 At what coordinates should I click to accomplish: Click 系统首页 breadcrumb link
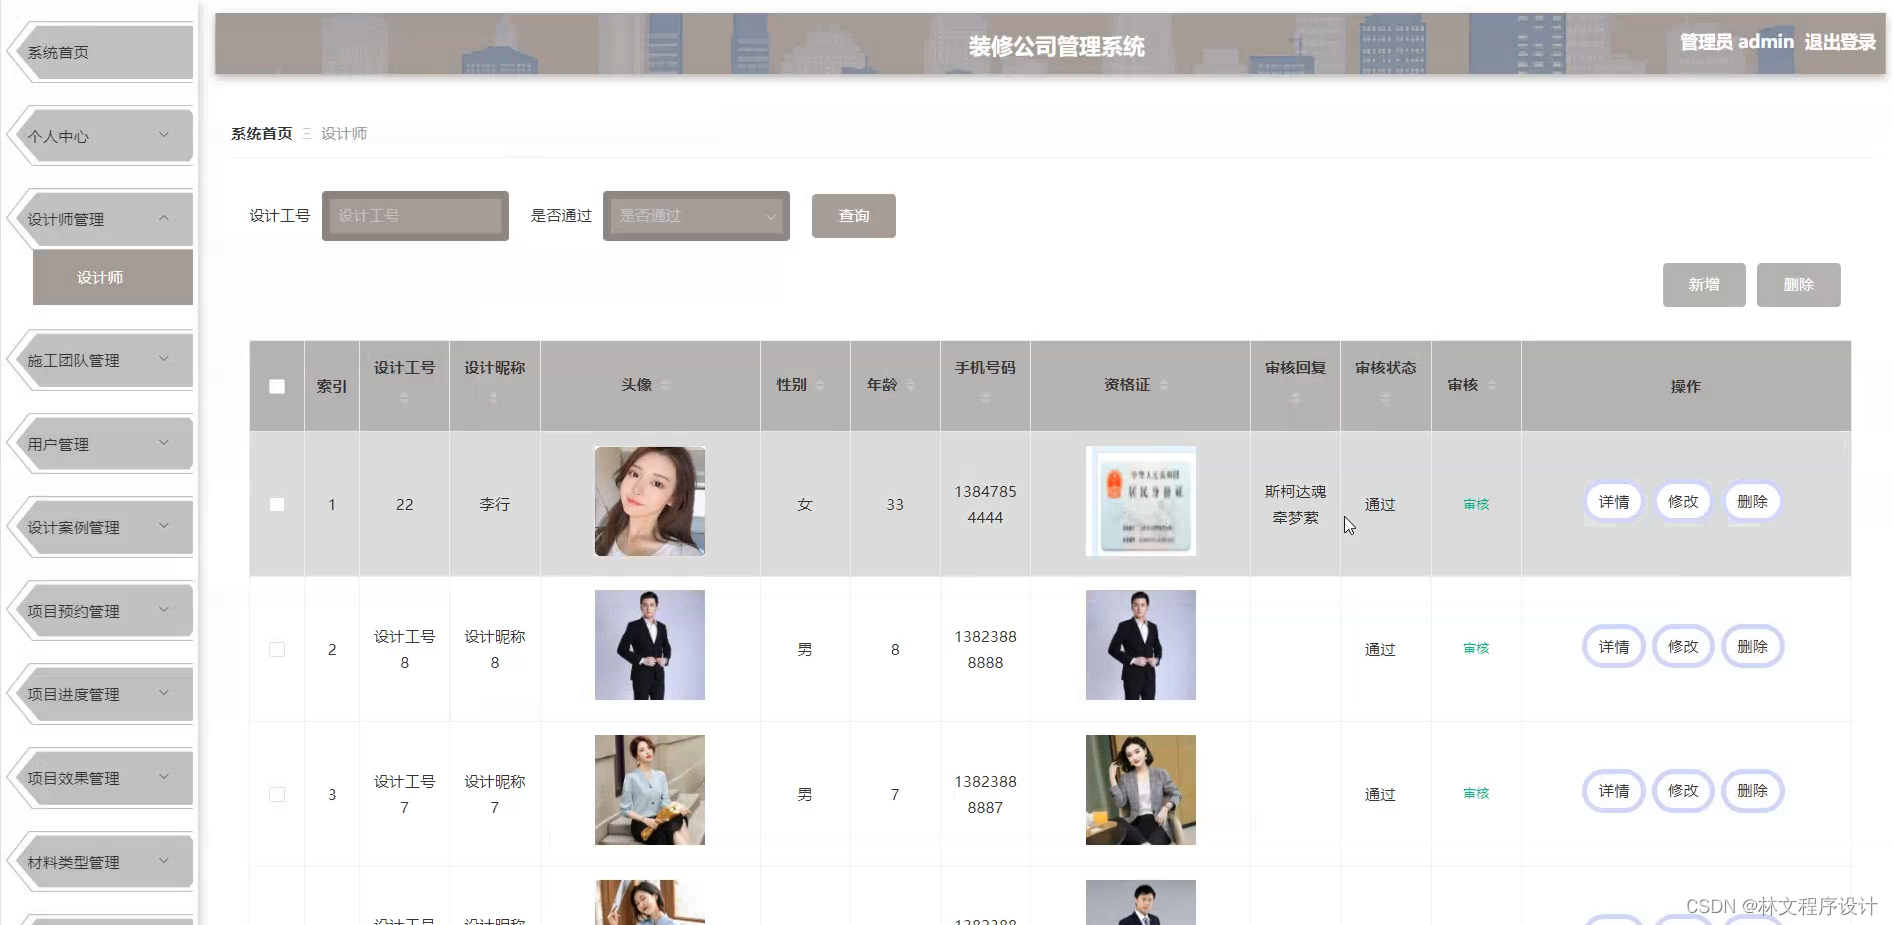click(x=261, y=133)
